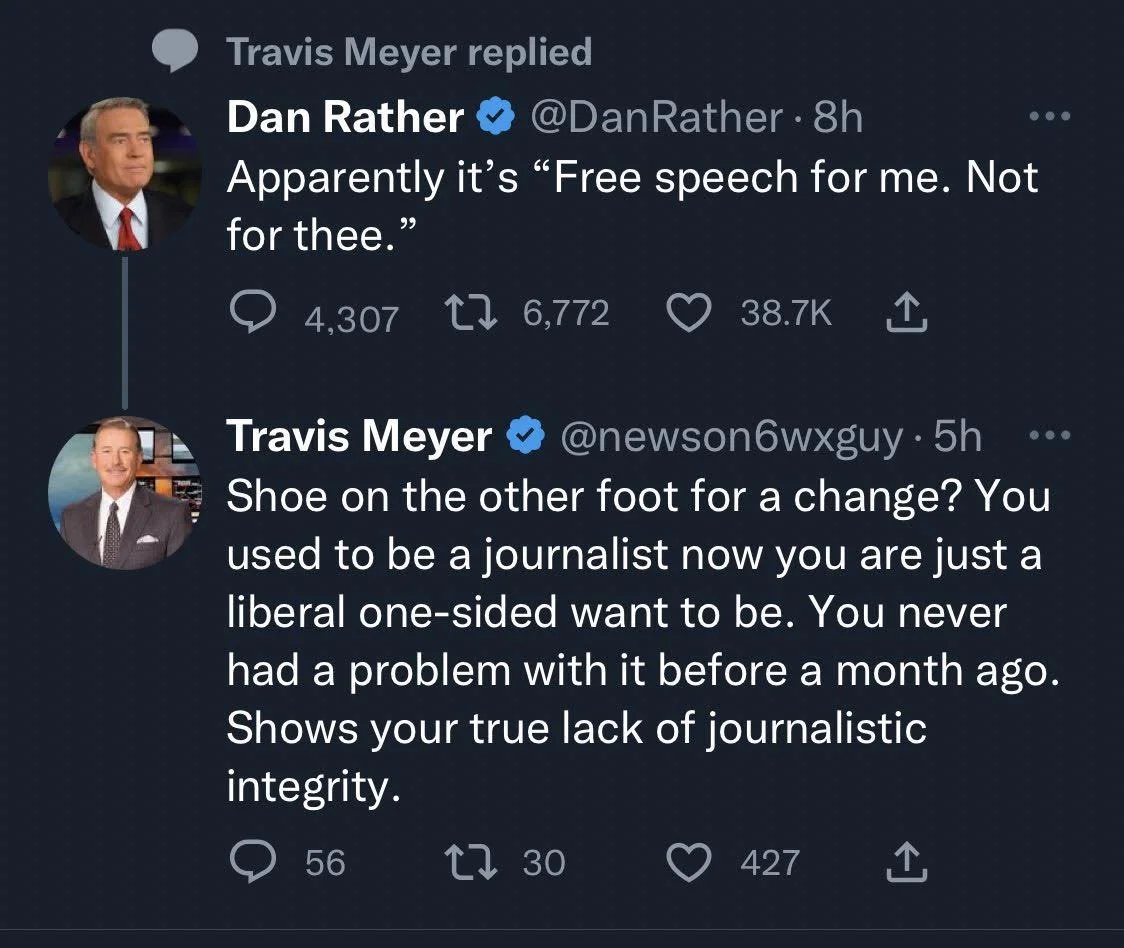Like Dan Rather's tweet
This screenshot has height=948, width=1124.
tap(689, 313)
